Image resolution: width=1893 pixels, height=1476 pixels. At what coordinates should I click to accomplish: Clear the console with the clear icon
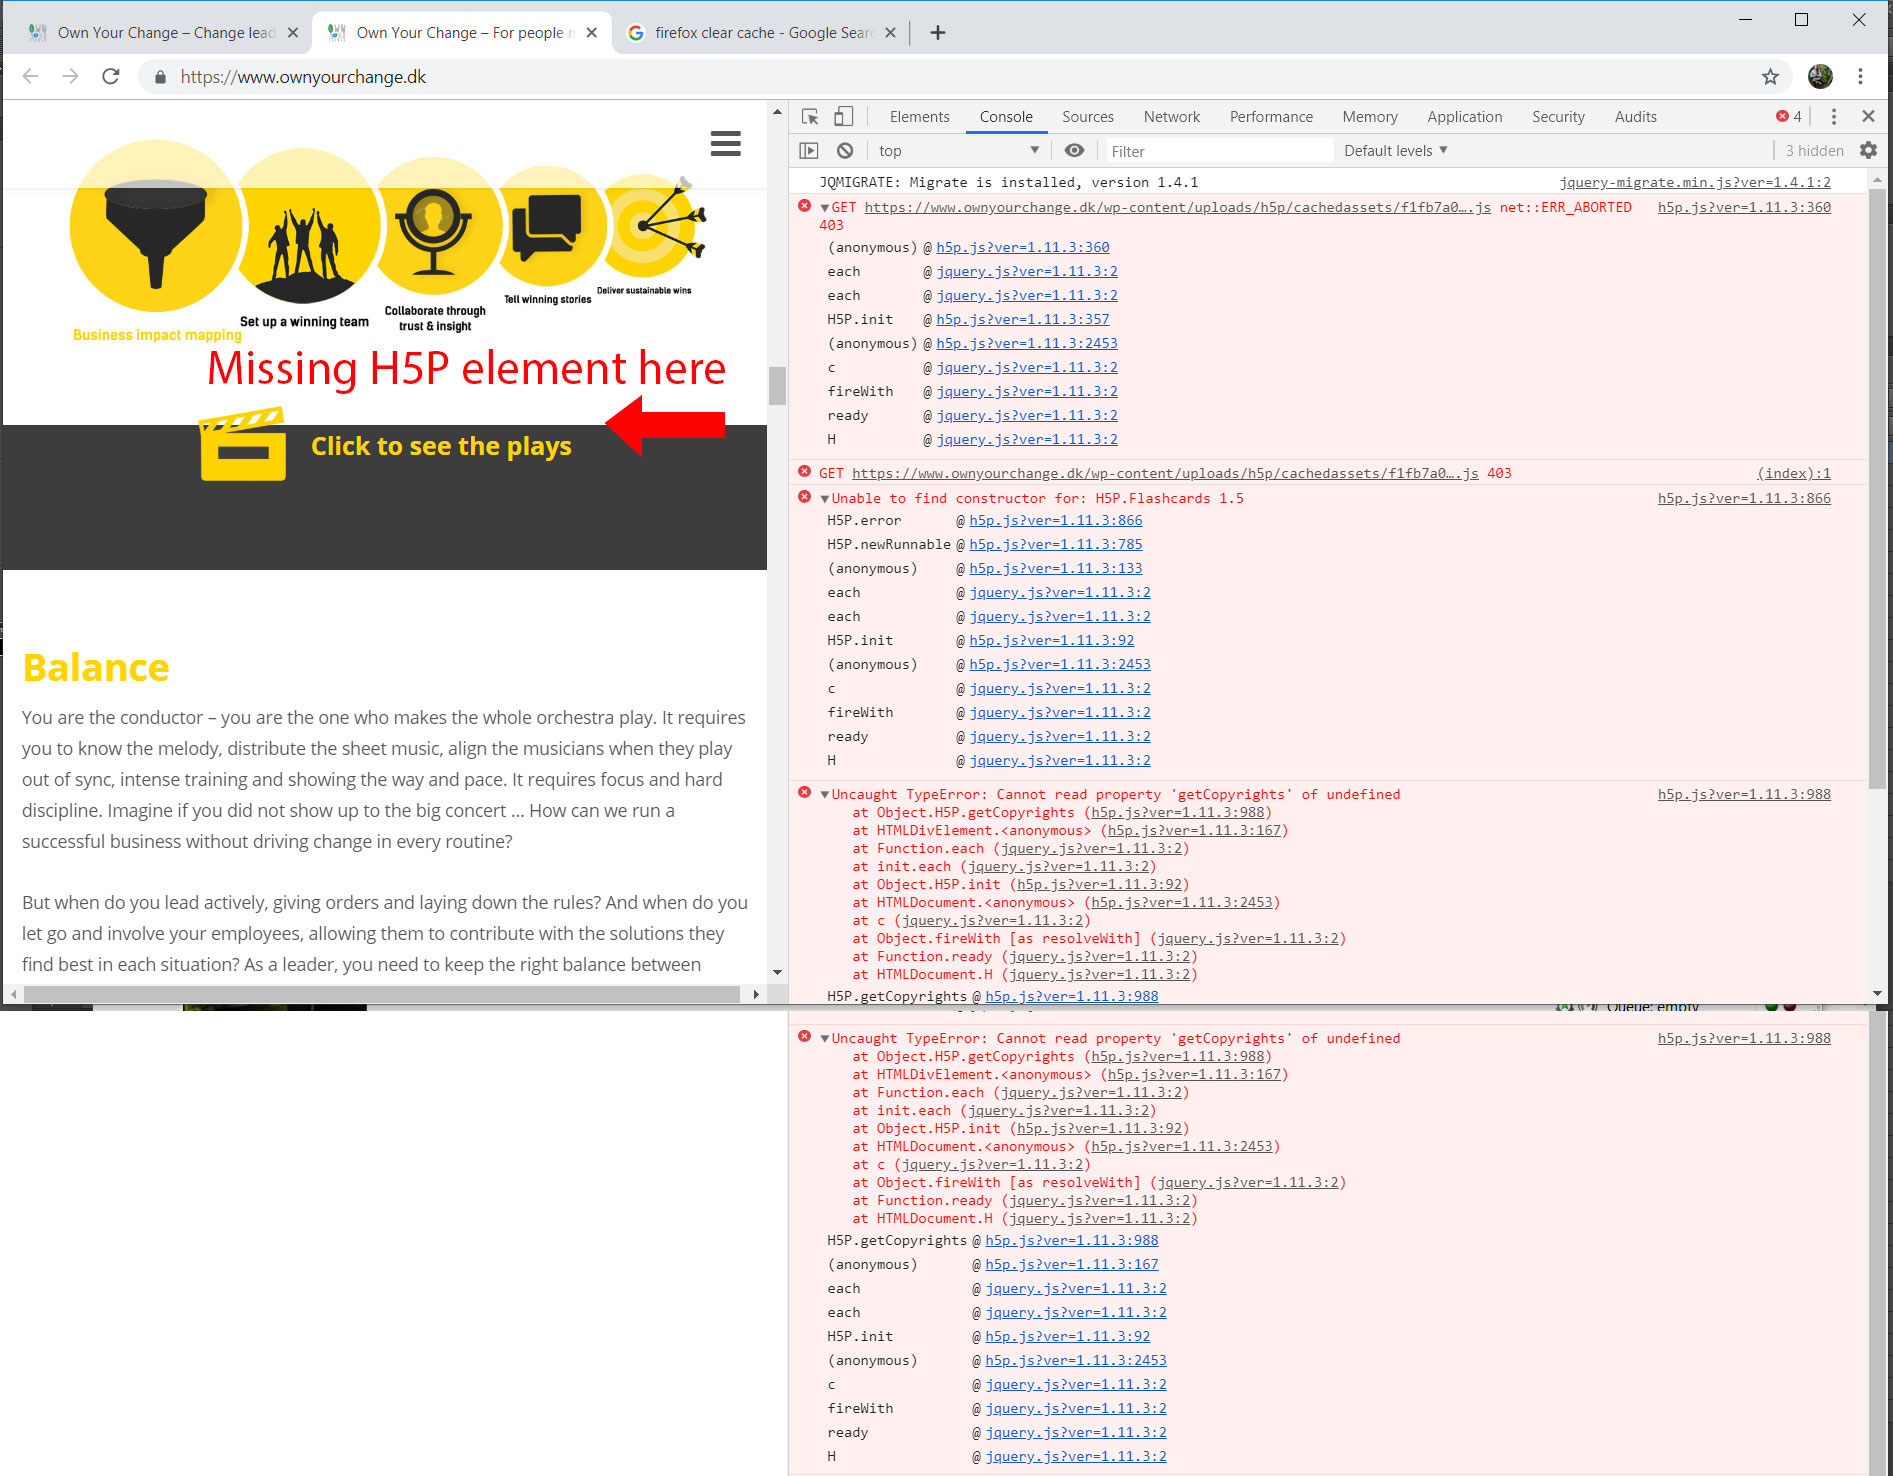click(x=845, y=151)
